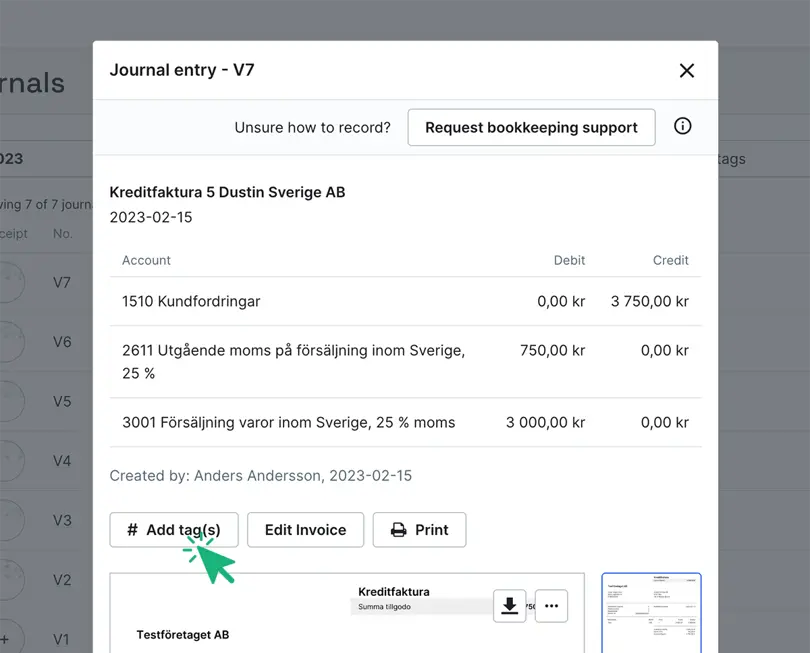Click the No. column header in background
The width and height of the screenshot is (810, 653).
pyautogui.click(x=63, y=234)
